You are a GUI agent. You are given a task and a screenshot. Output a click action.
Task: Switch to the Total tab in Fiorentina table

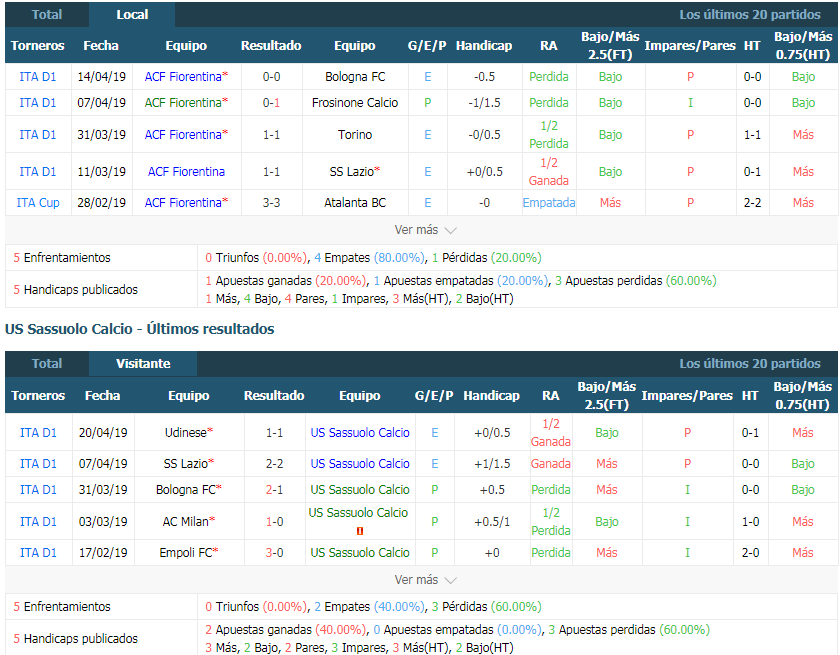pyautogui.click(x=47, y=14)
